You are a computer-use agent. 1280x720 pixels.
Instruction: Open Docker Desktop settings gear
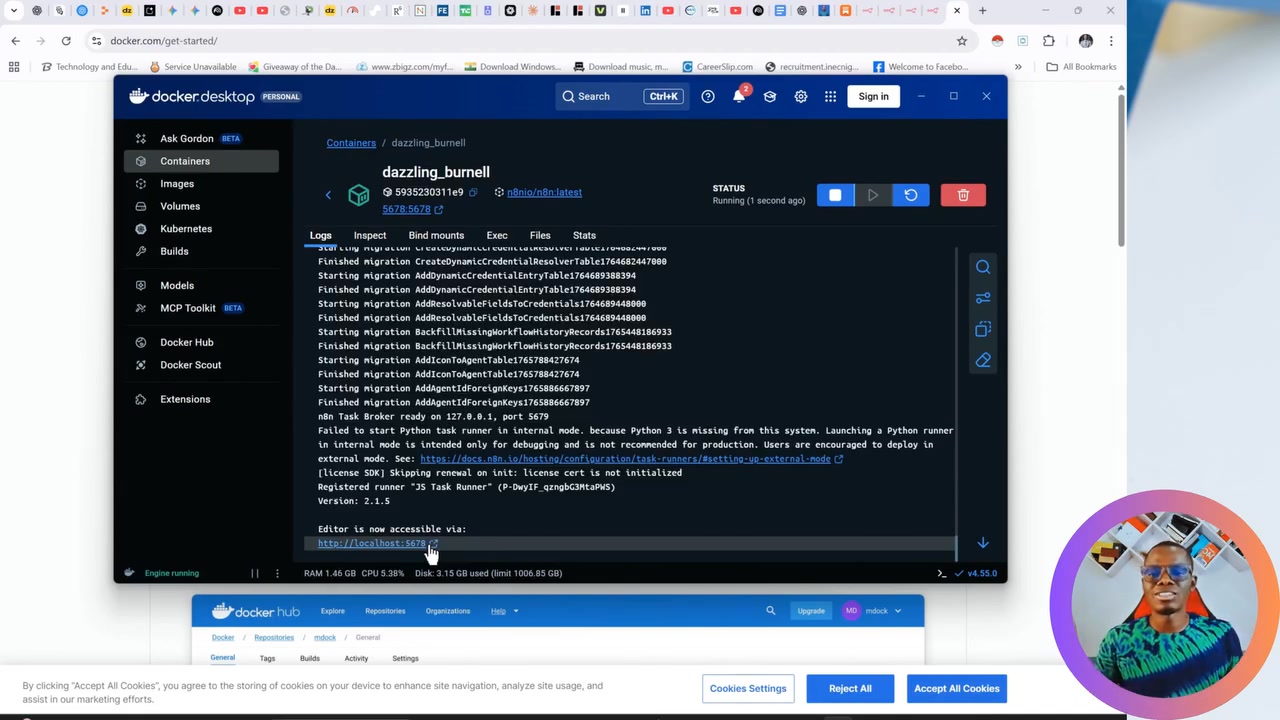coord(801,96)
